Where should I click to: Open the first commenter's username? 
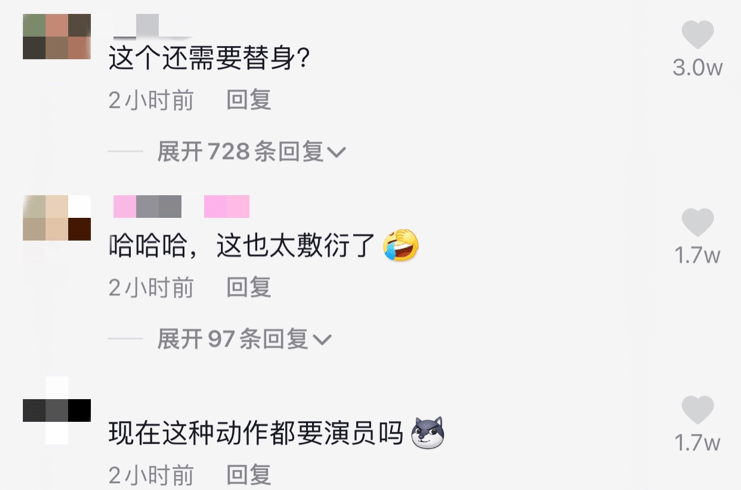[153, 26]
